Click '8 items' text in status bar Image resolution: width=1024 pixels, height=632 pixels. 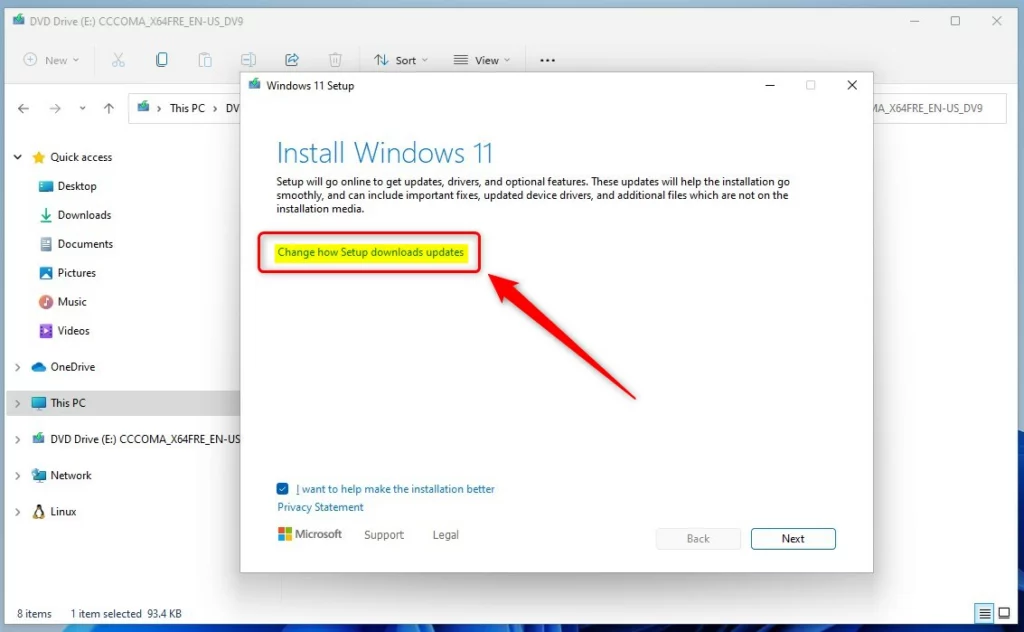(34, 614)
